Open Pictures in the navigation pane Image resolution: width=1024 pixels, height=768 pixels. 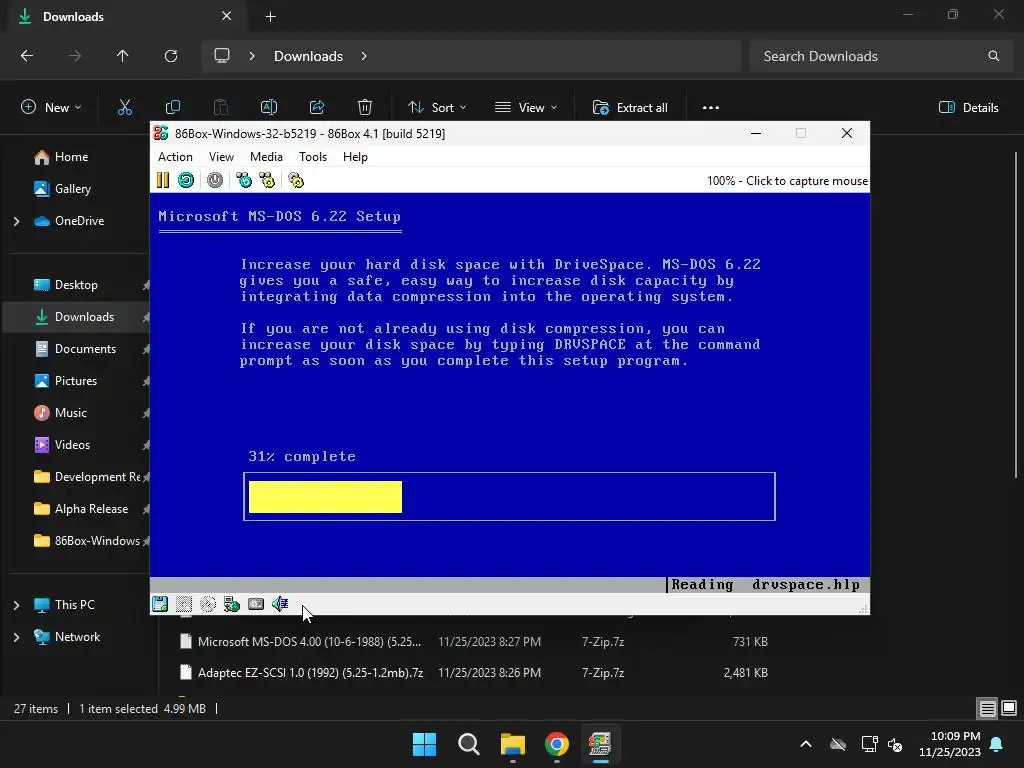pyautogui.click(x=77, y=381)
